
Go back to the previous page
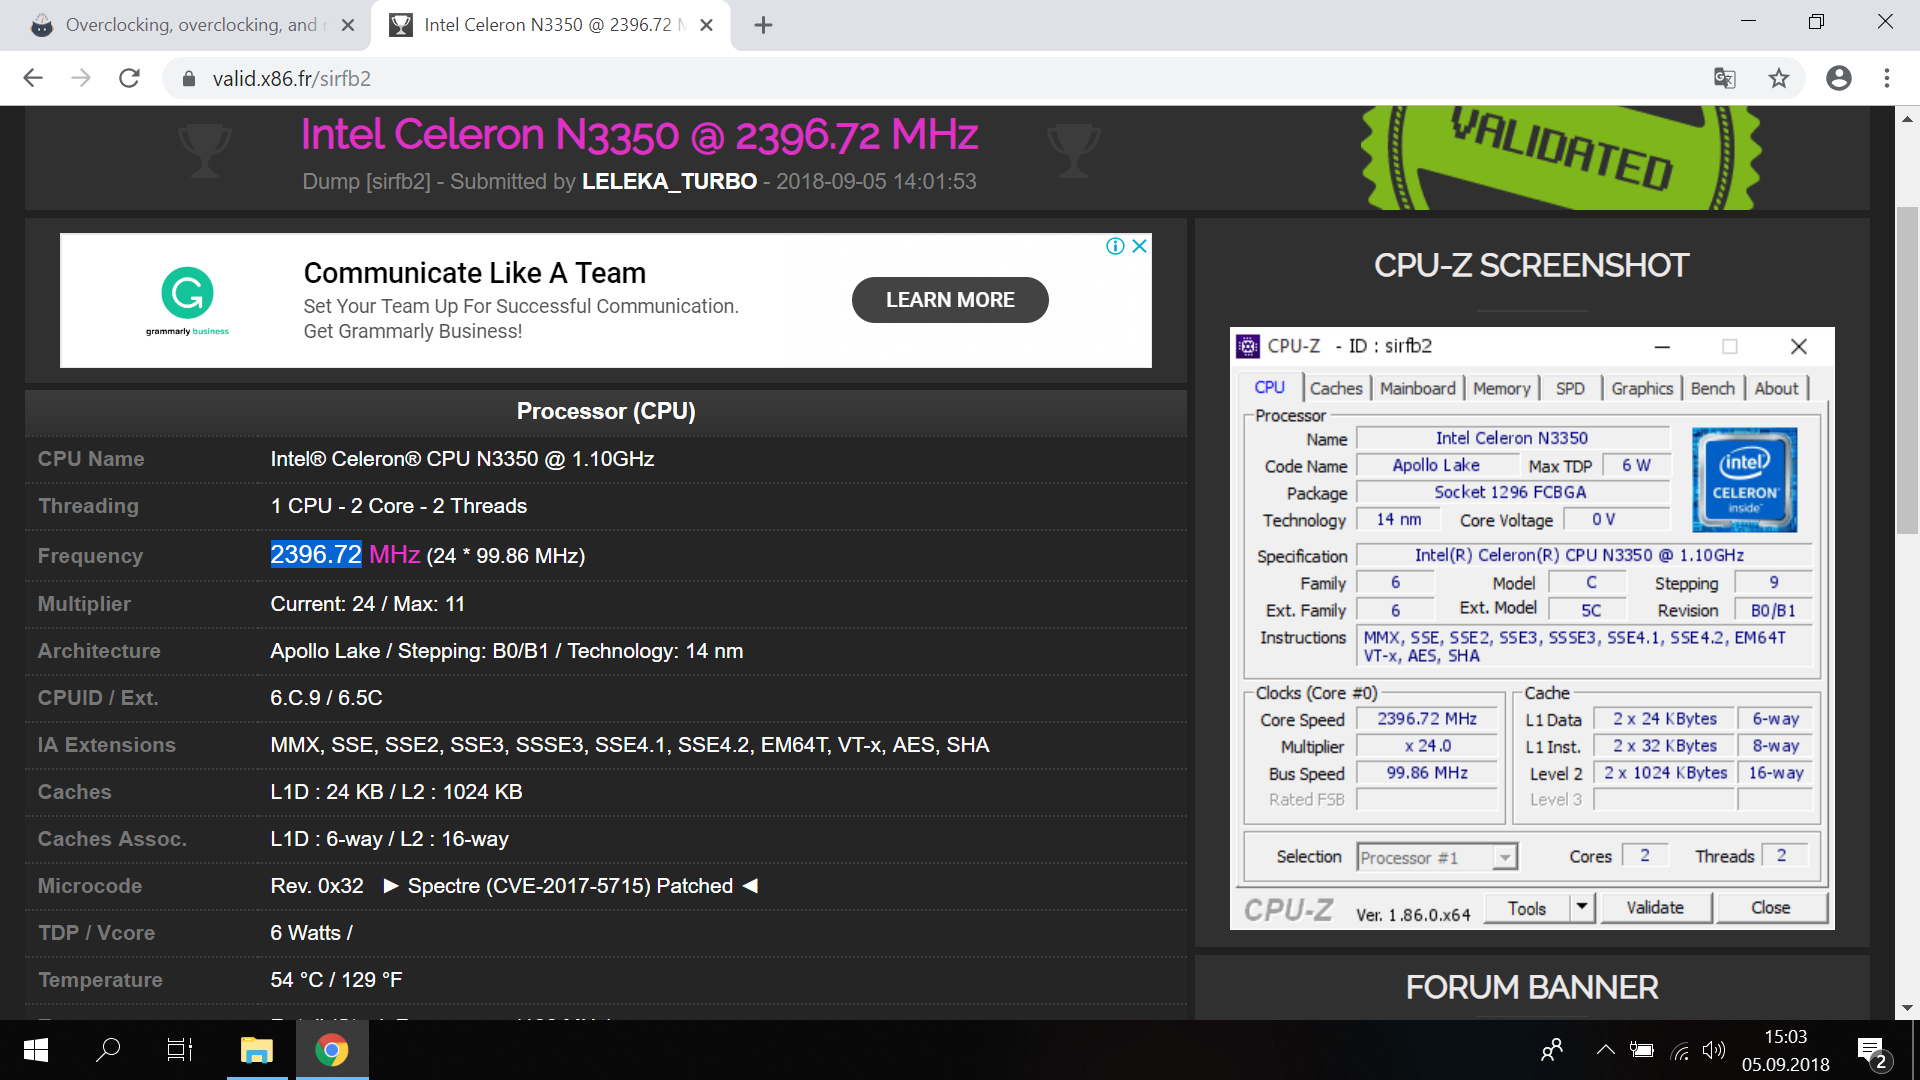[33, 78]
